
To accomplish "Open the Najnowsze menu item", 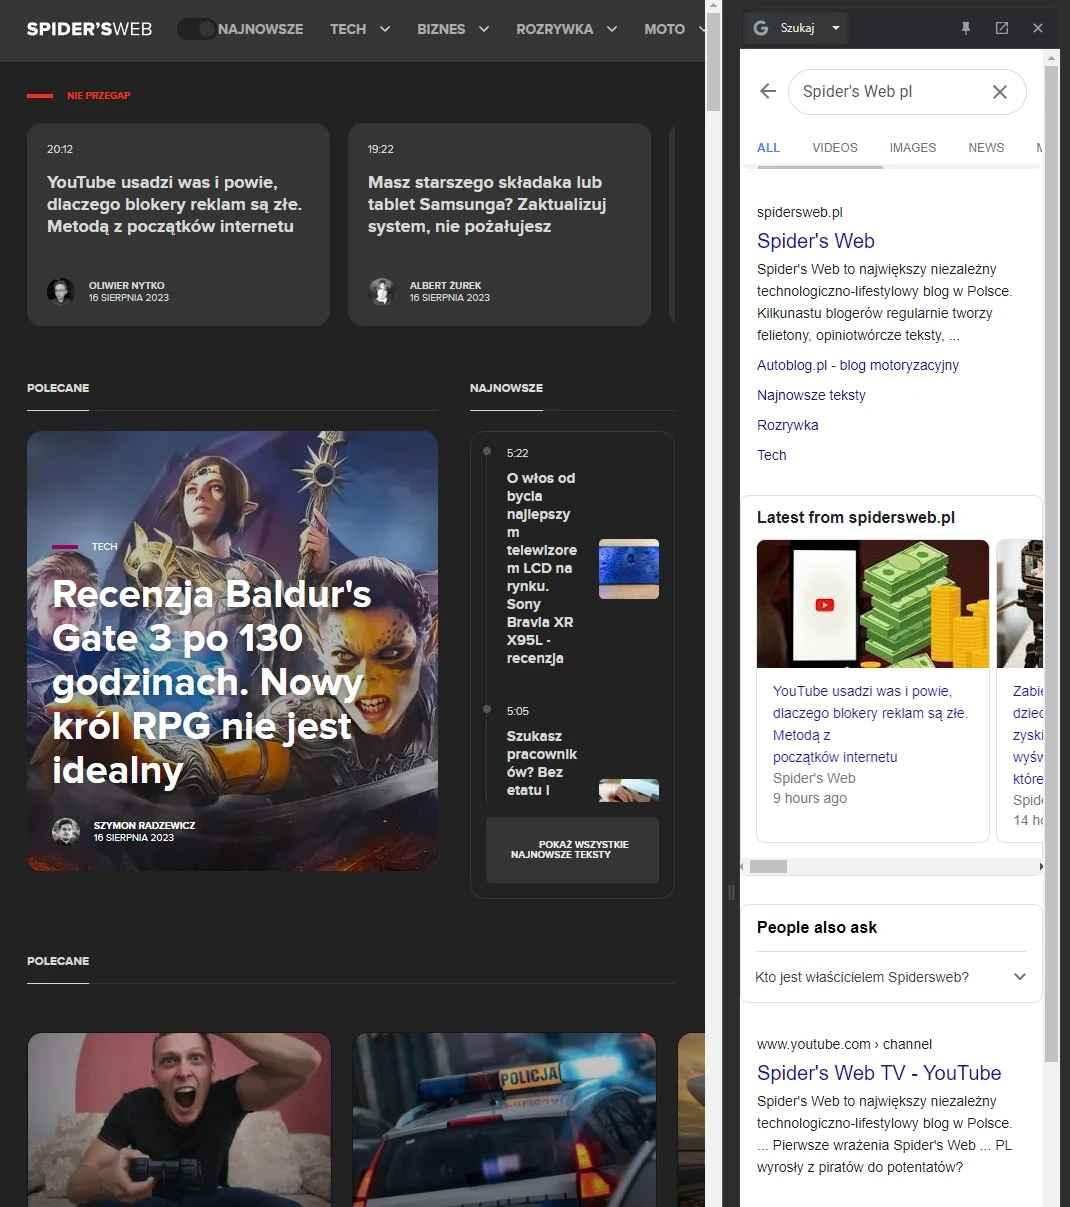I will (260, 29).
